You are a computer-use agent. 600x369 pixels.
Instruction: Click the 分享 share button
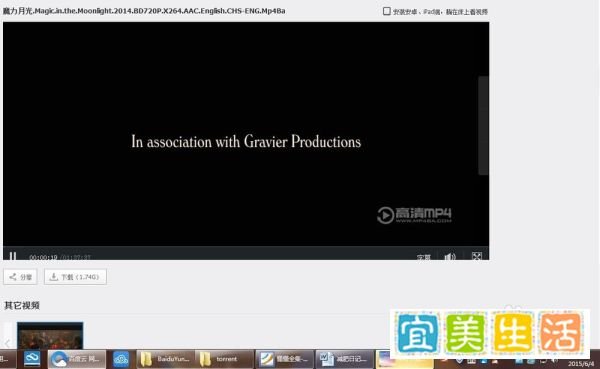point(20,277)
